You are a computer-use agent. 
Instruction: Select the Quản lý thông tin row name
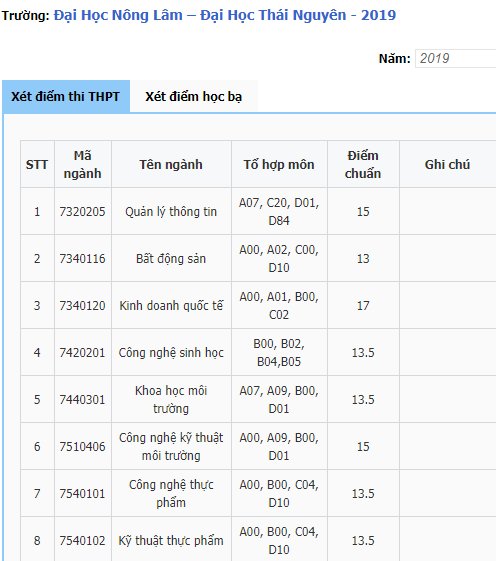point(171,211)
